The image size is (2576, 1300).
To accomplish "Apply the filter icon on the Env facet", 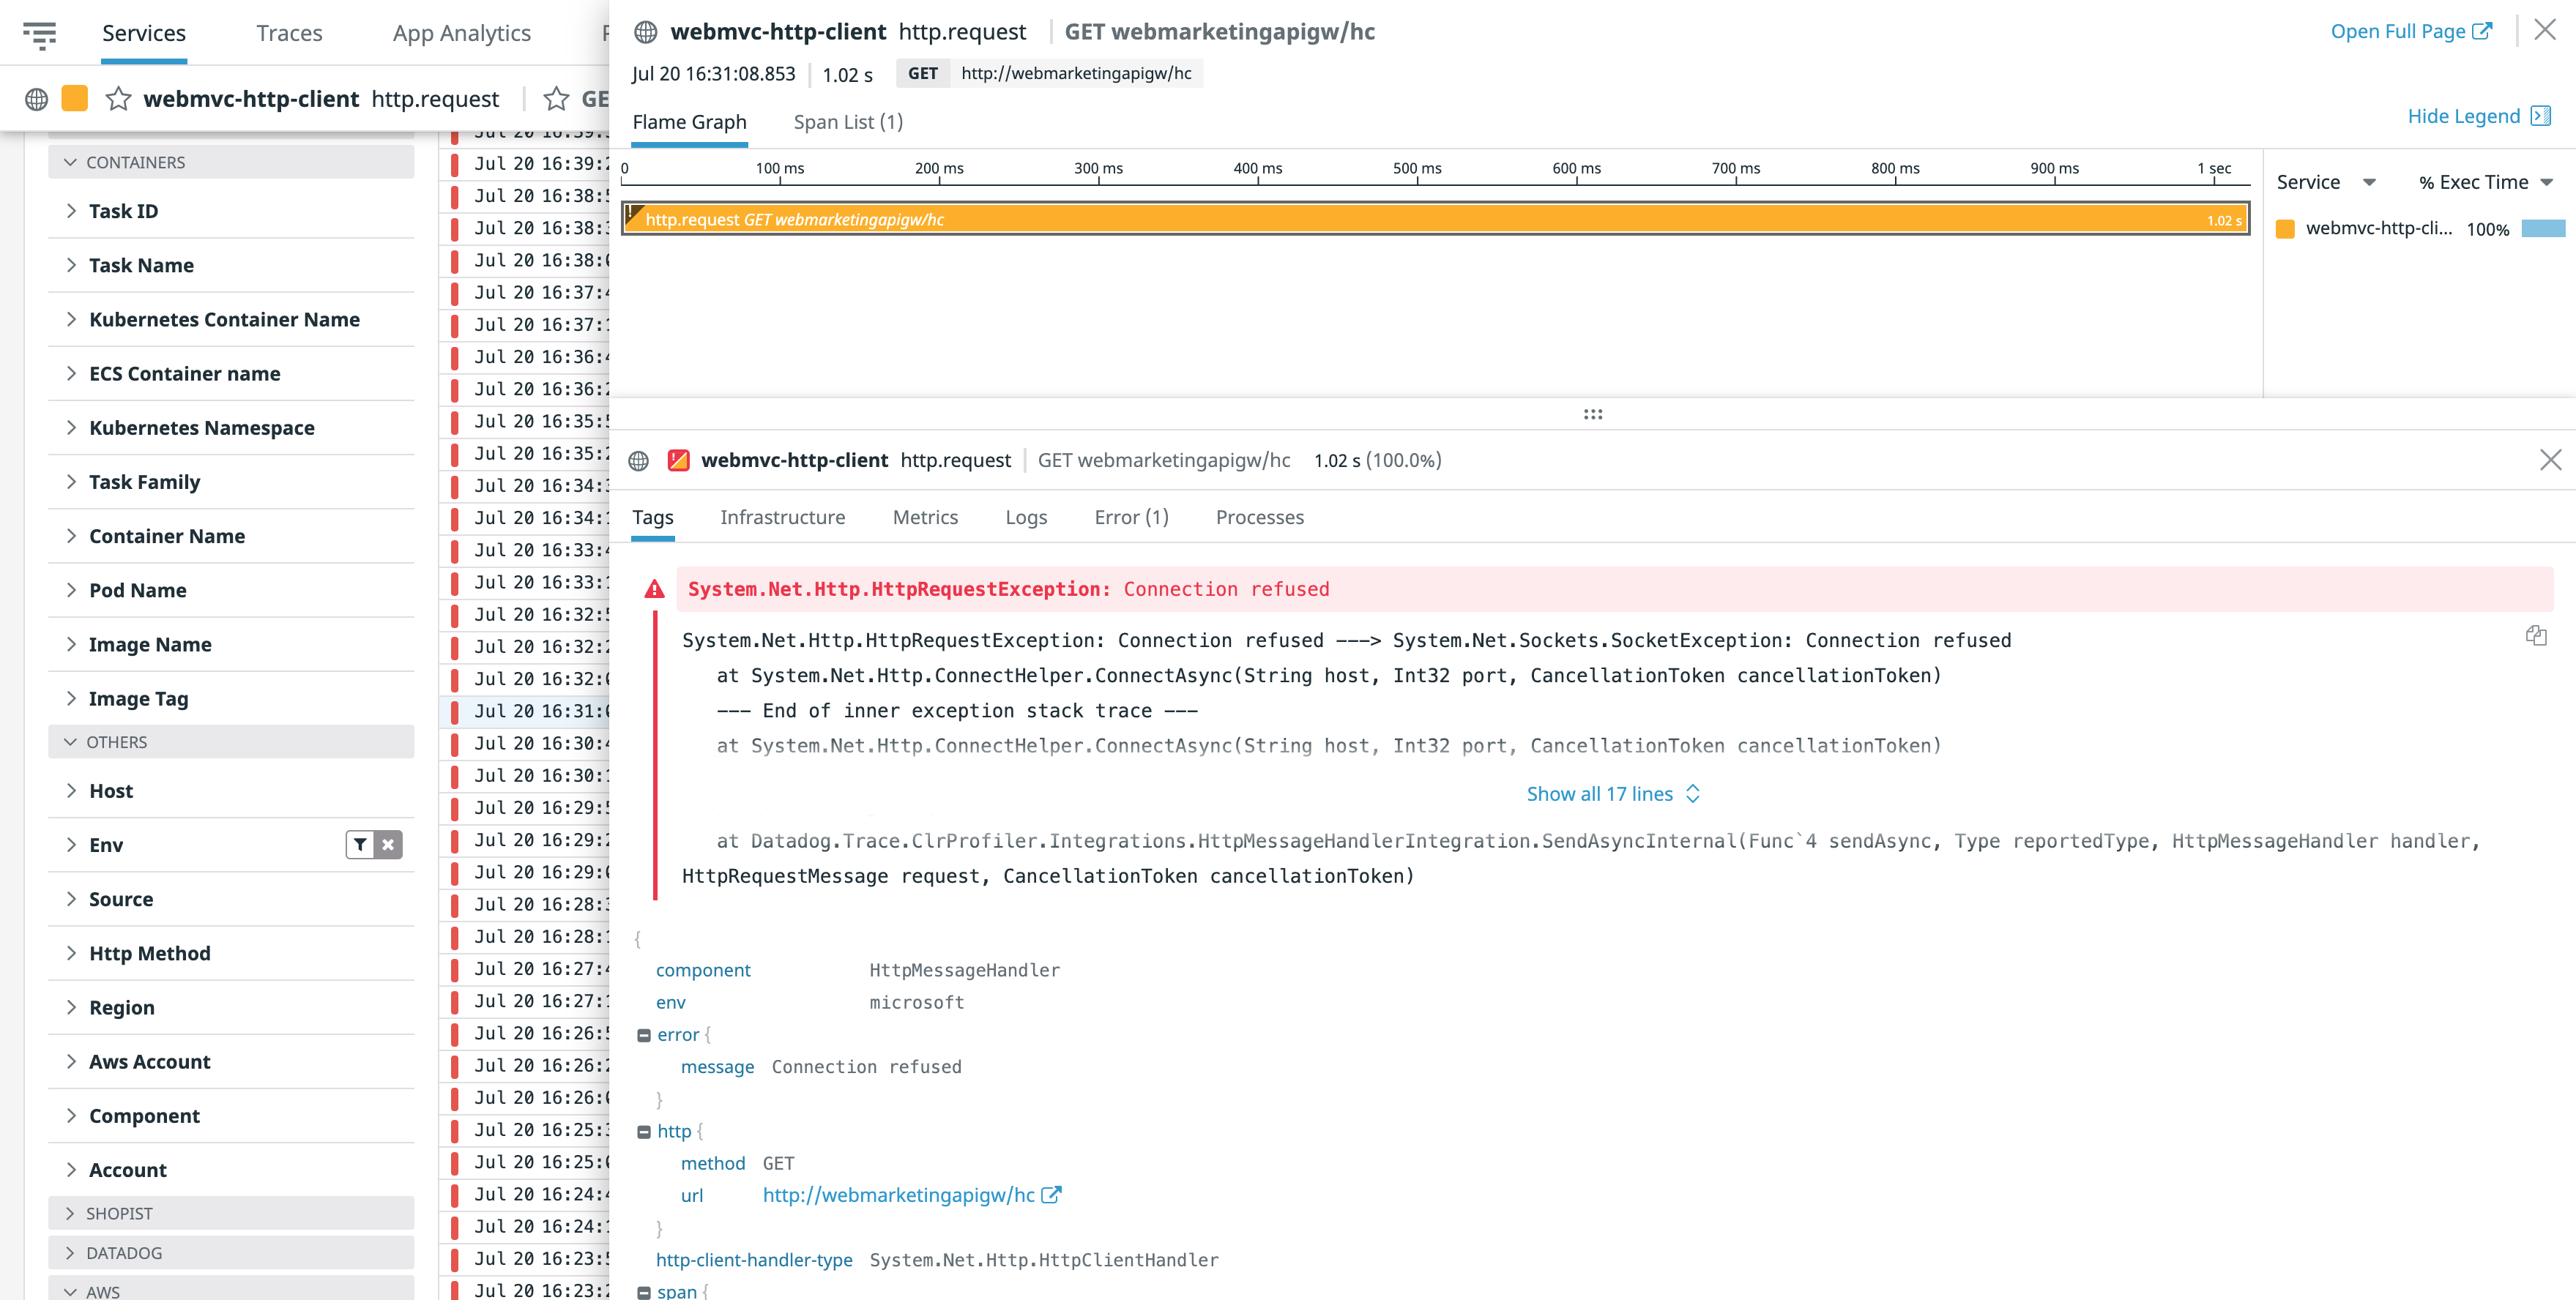I will coord(360,845).
